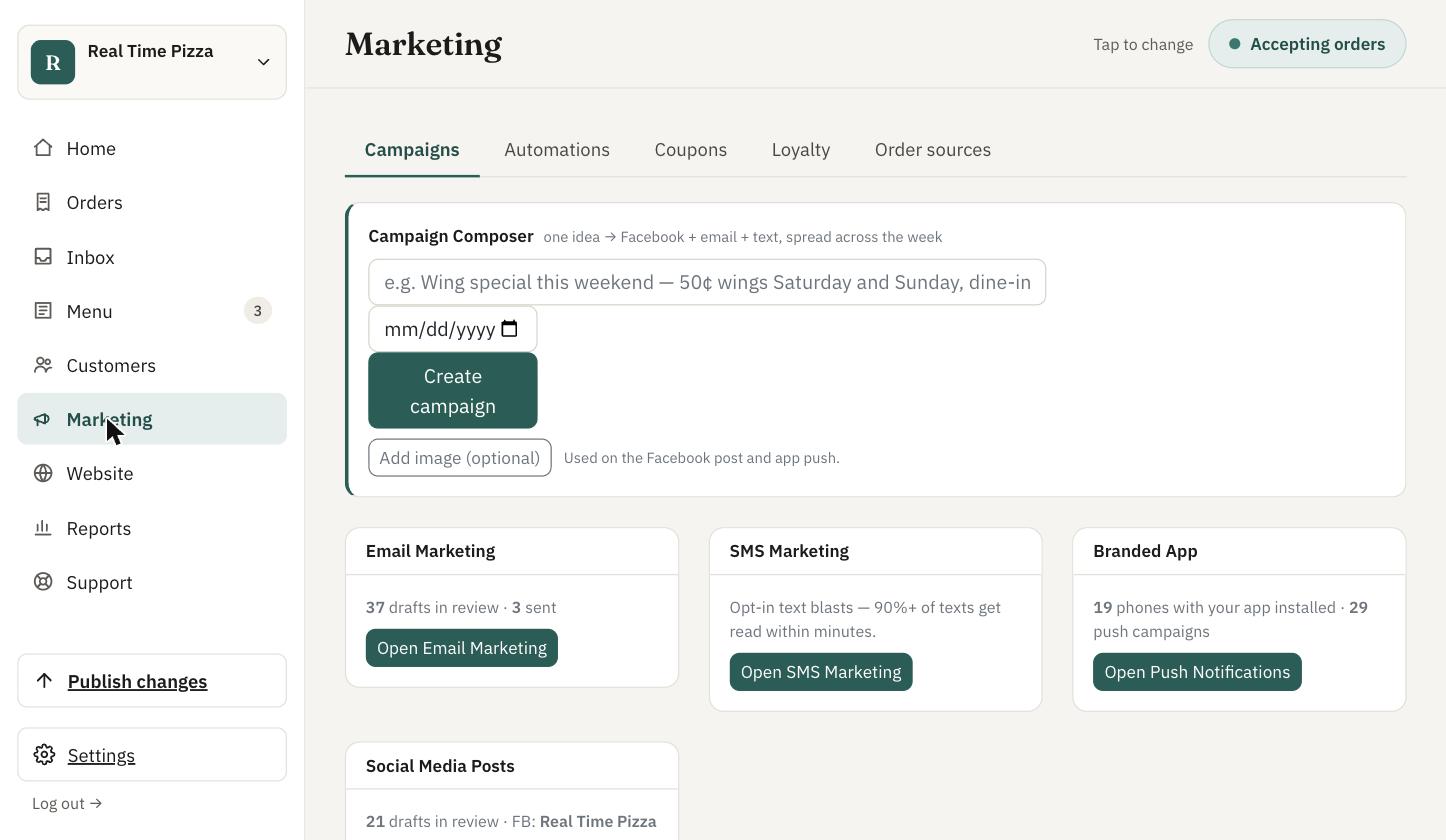
Task: Switch to the Automations tab
Action: click(x=557, y=150)
